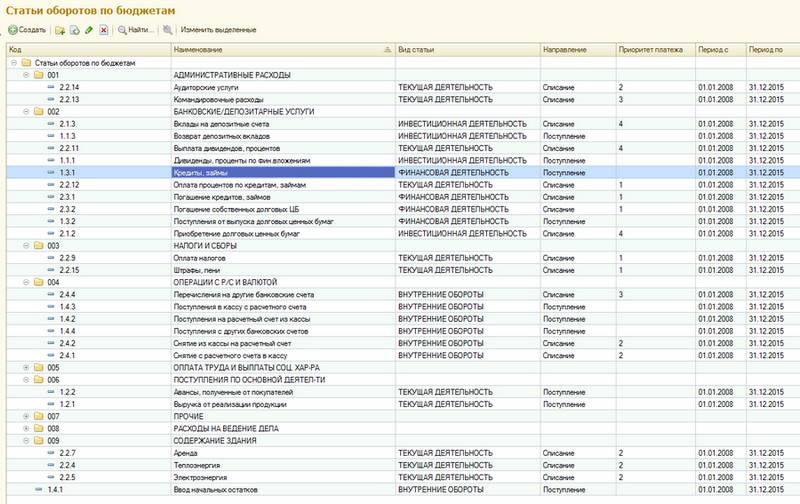Click the green Создать plus icon
The height and width of the screenshot is (504, 800).
pyautogui.click(x=13, y=30)
